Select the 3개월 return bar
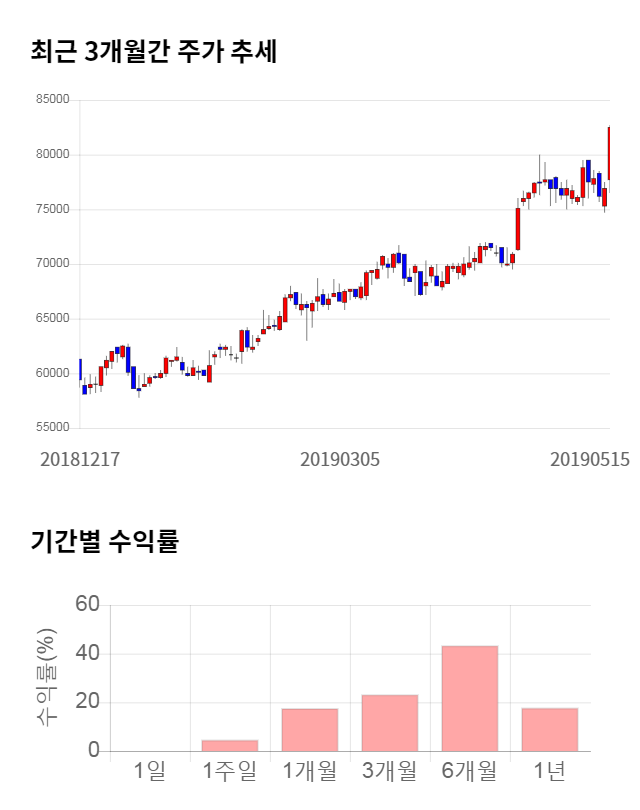The width and height of the screenshot is (640, 810). [x=389, y=722]
